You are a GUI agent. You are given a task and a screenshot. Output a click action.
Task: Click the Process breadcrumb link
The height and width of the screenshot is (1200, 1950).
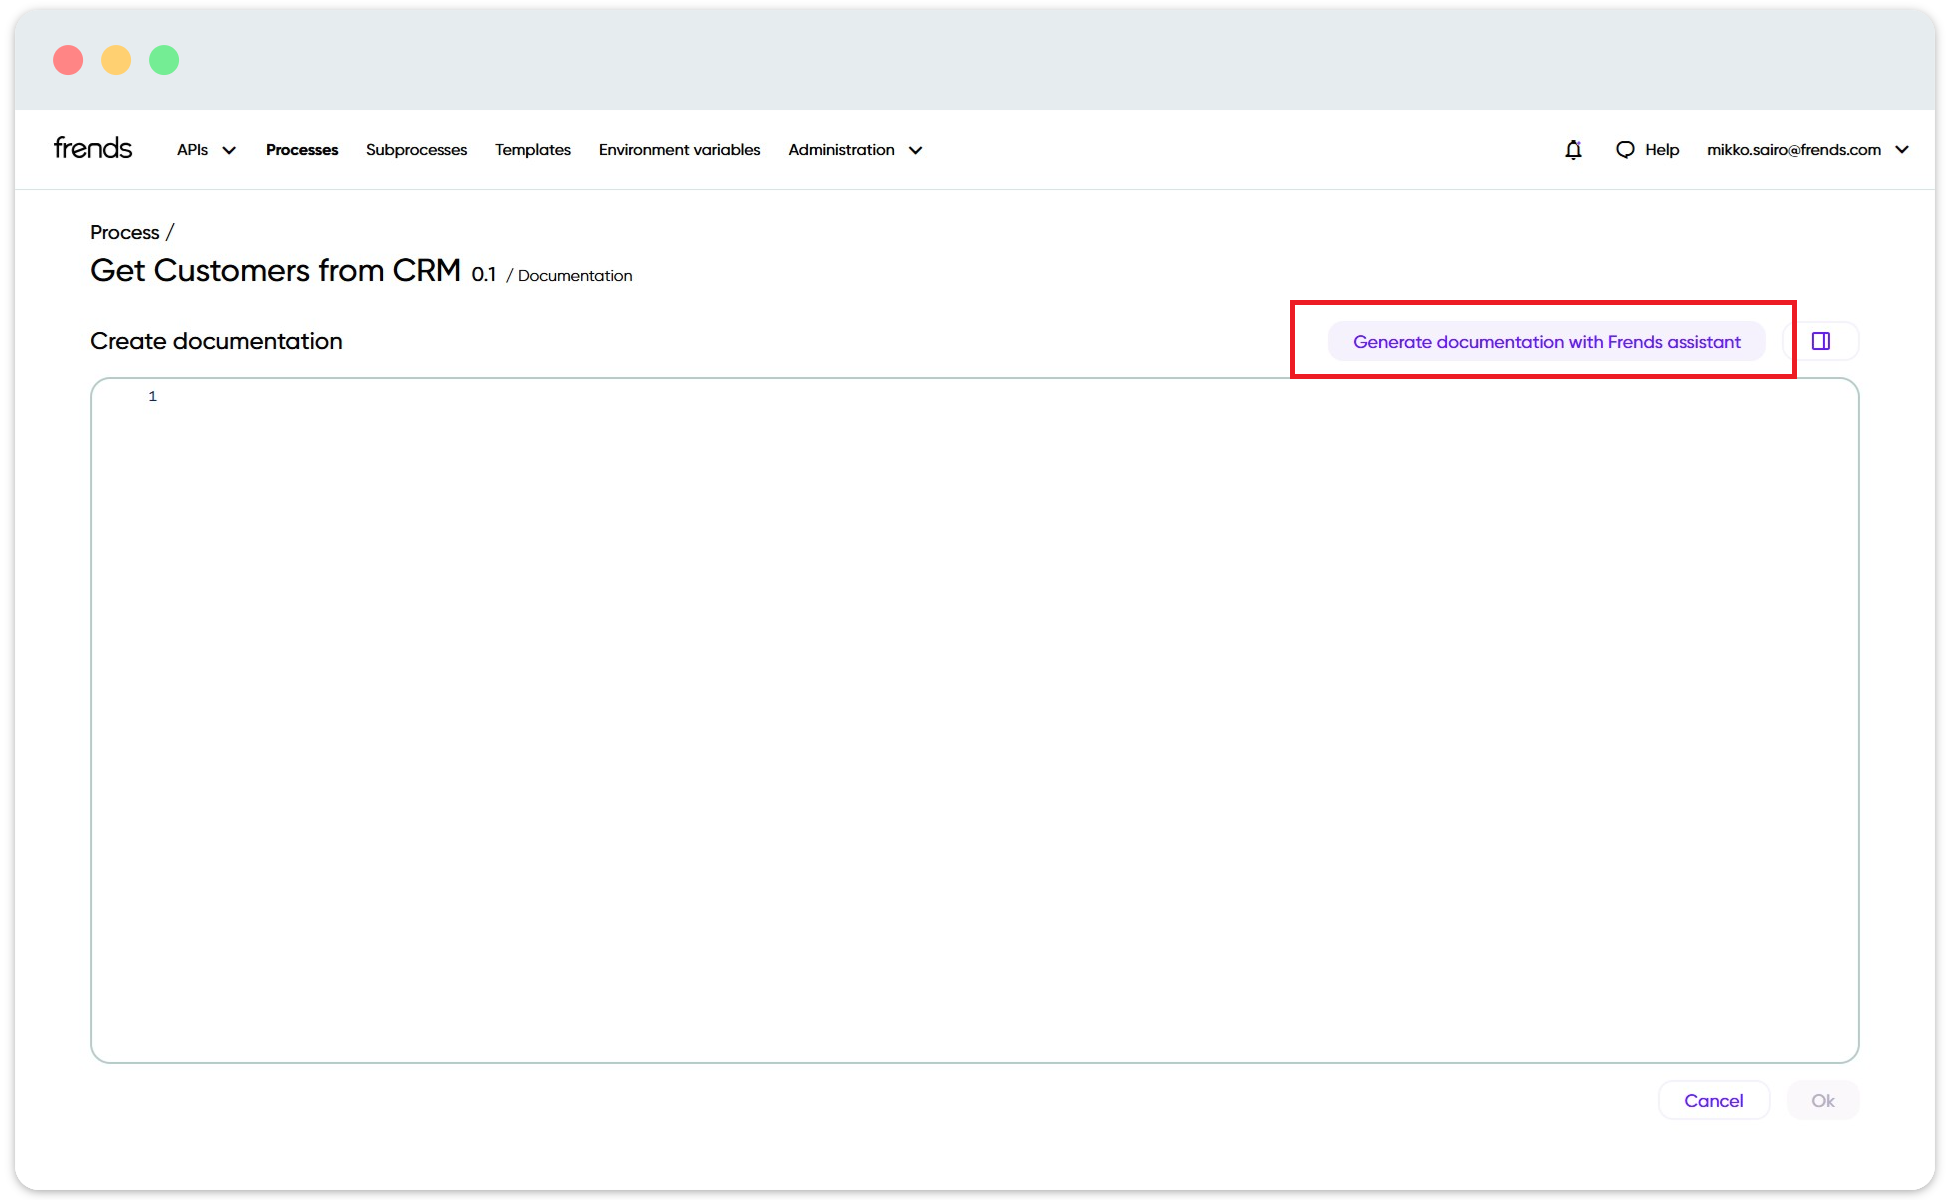[124, 232]
